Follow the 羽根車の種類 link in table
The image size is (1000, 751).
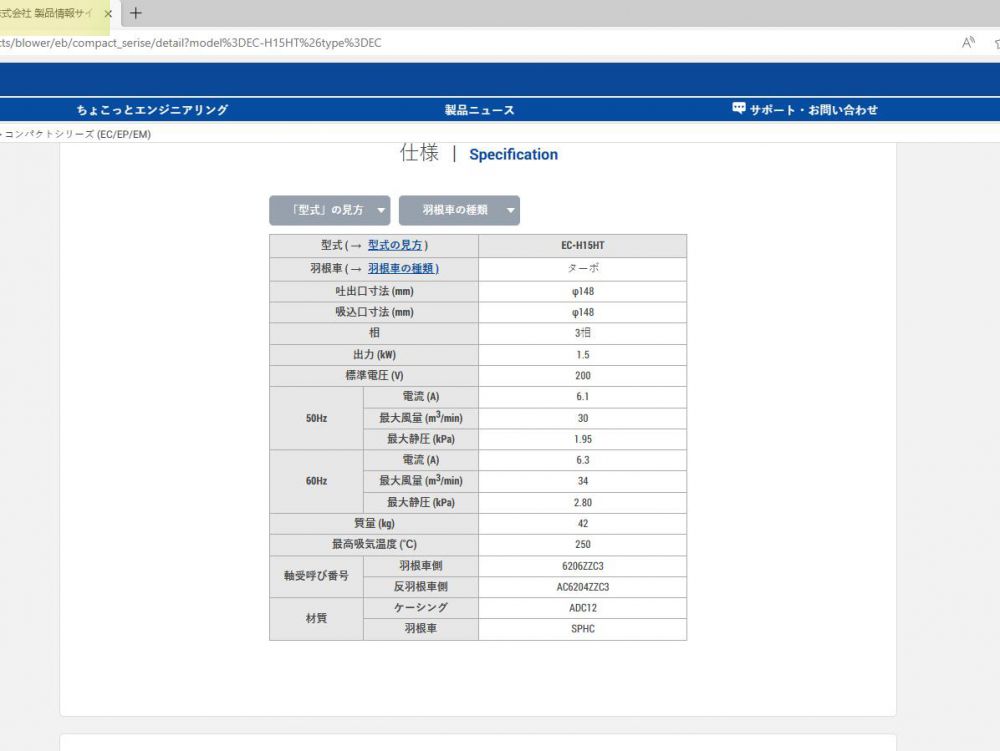(x=402, y=269)
